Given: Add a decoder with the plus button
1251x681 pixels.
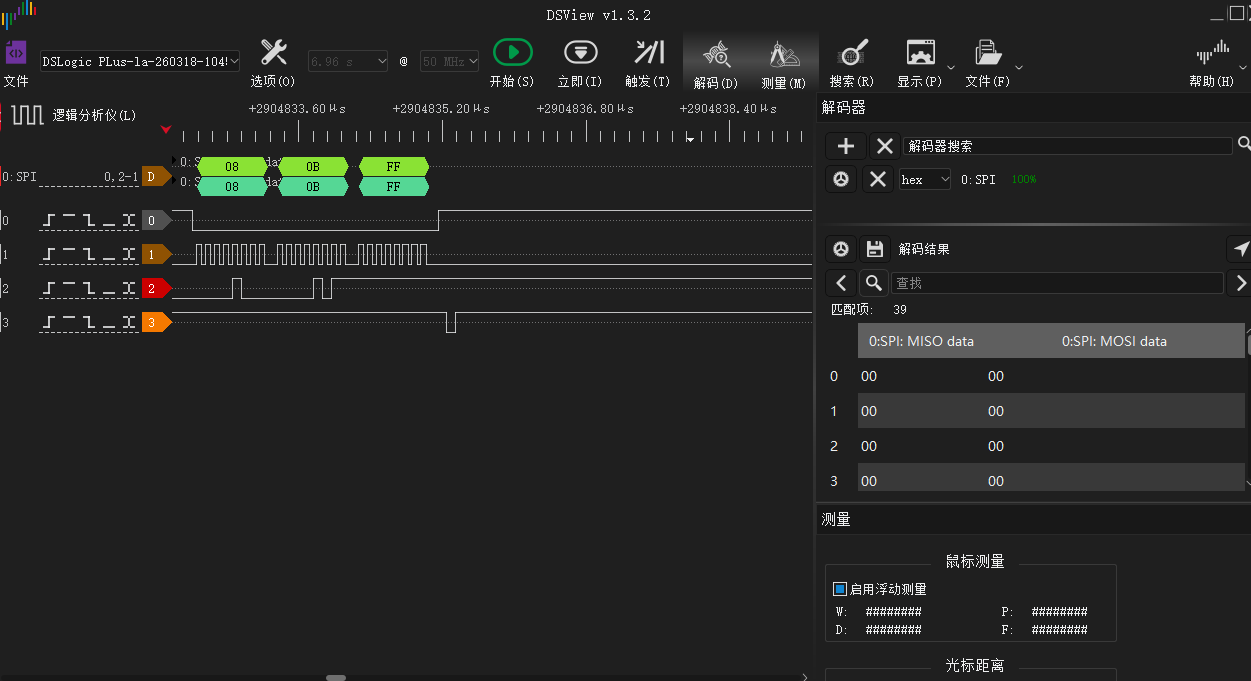Looking at the screenshot, I should (846, 146).
